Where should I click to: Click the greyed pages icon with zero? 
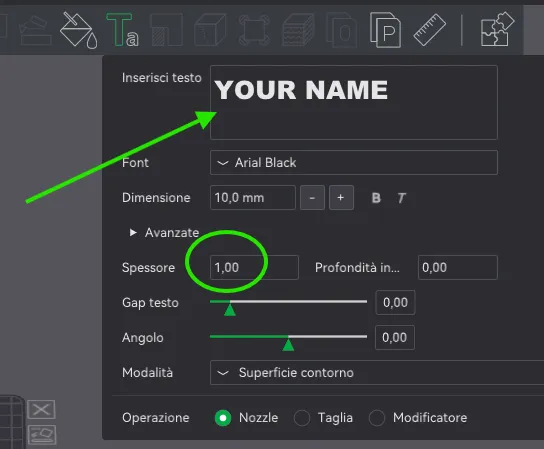(x=341, y=30)
